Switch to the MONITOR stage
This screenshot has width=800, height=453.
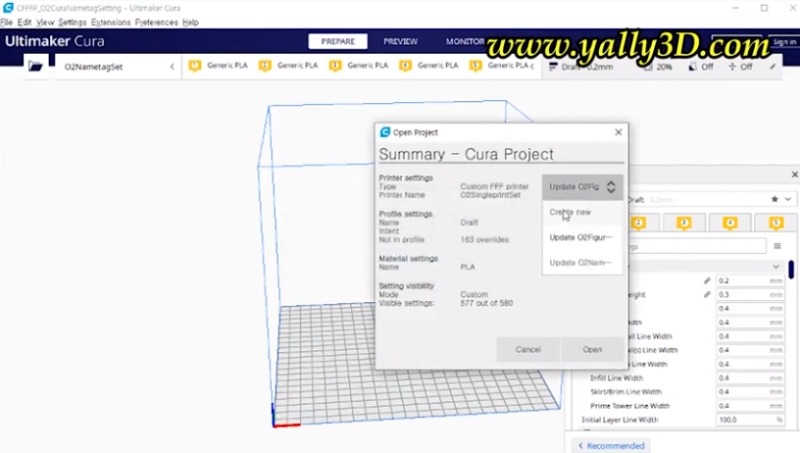click(x=465, y=41)
